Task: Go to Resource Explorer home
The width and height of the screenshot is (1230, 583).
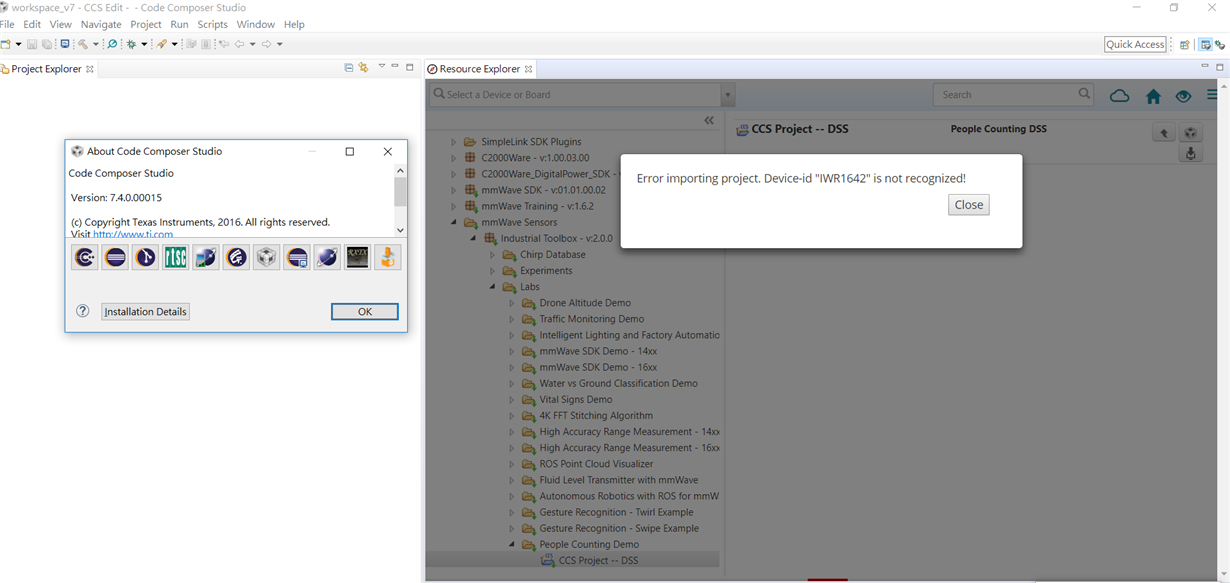Action: [x=1153, y=96]
